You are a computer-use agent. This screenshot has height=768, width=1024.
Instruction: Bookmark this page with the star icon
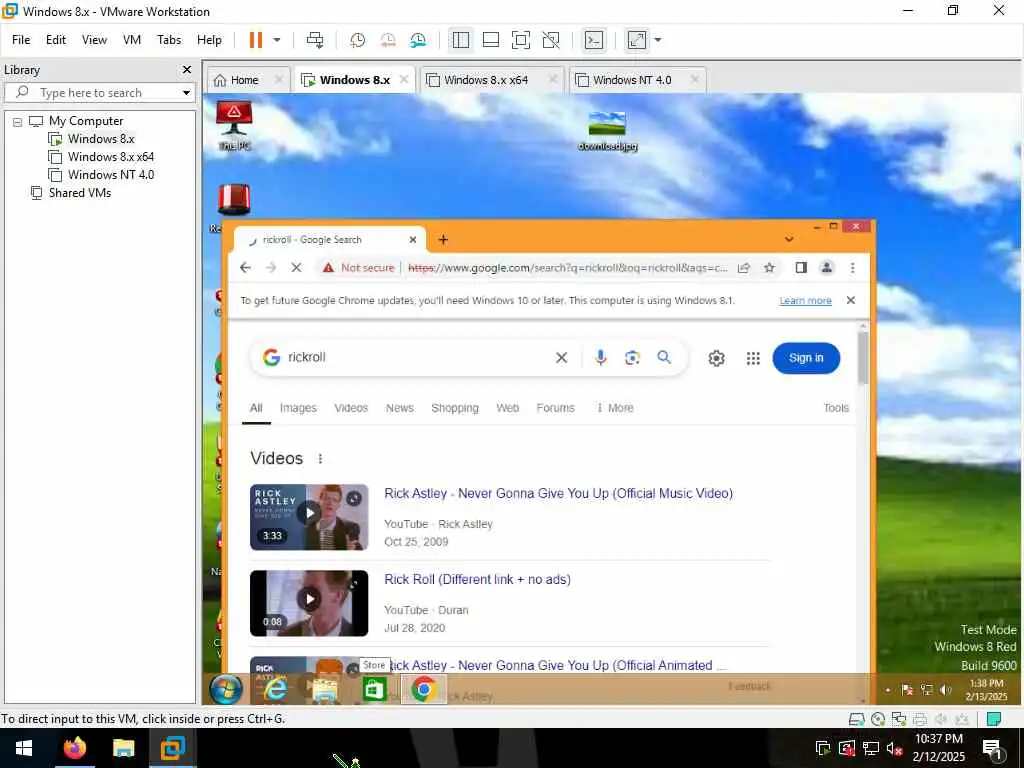pos(769,268)
